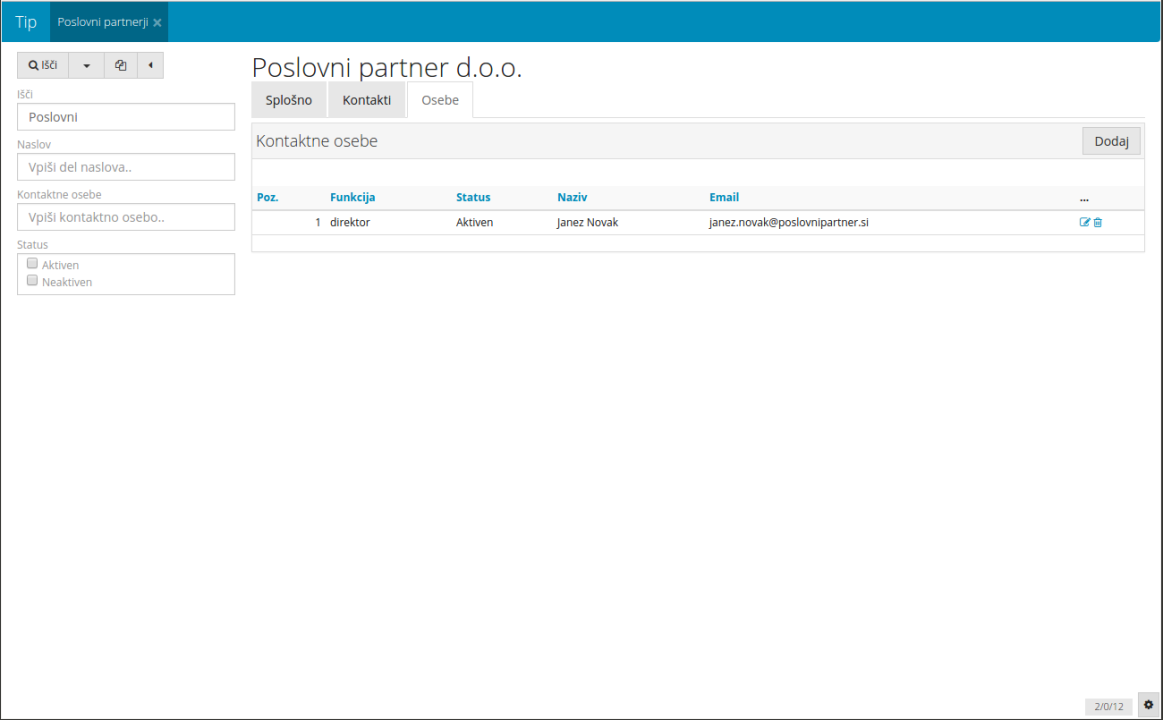Open the Kontakti tab

[x=366, y=100]
